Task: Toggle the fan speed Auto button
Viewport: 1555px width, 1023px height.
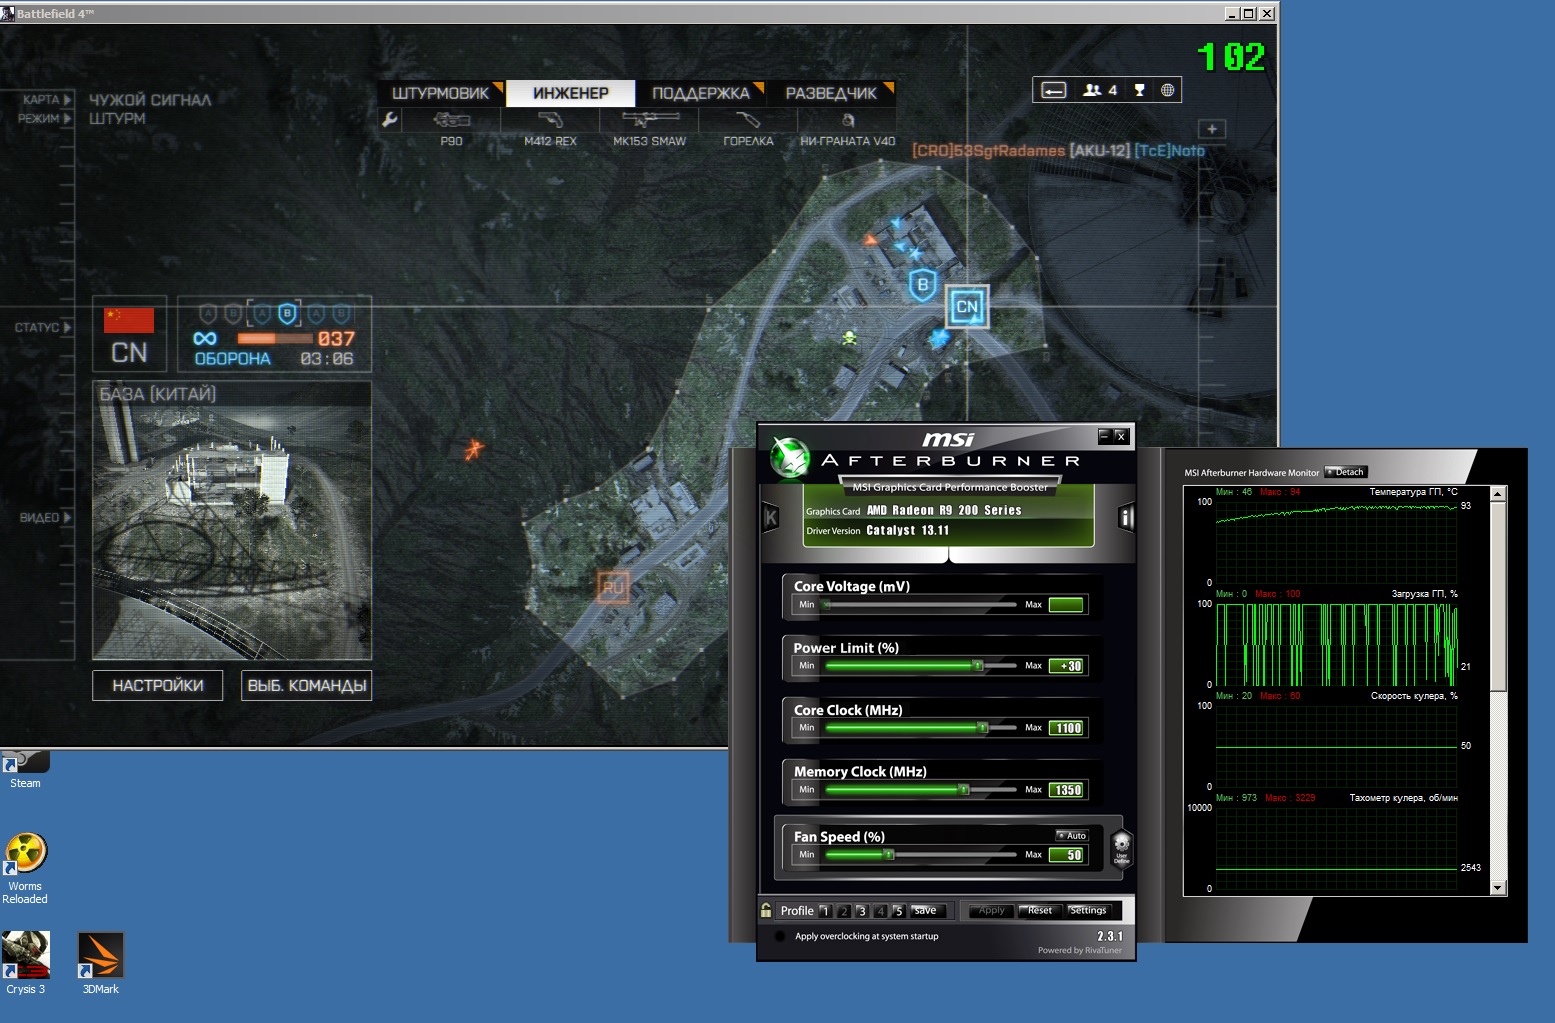Action: [x=1072, y=836]
